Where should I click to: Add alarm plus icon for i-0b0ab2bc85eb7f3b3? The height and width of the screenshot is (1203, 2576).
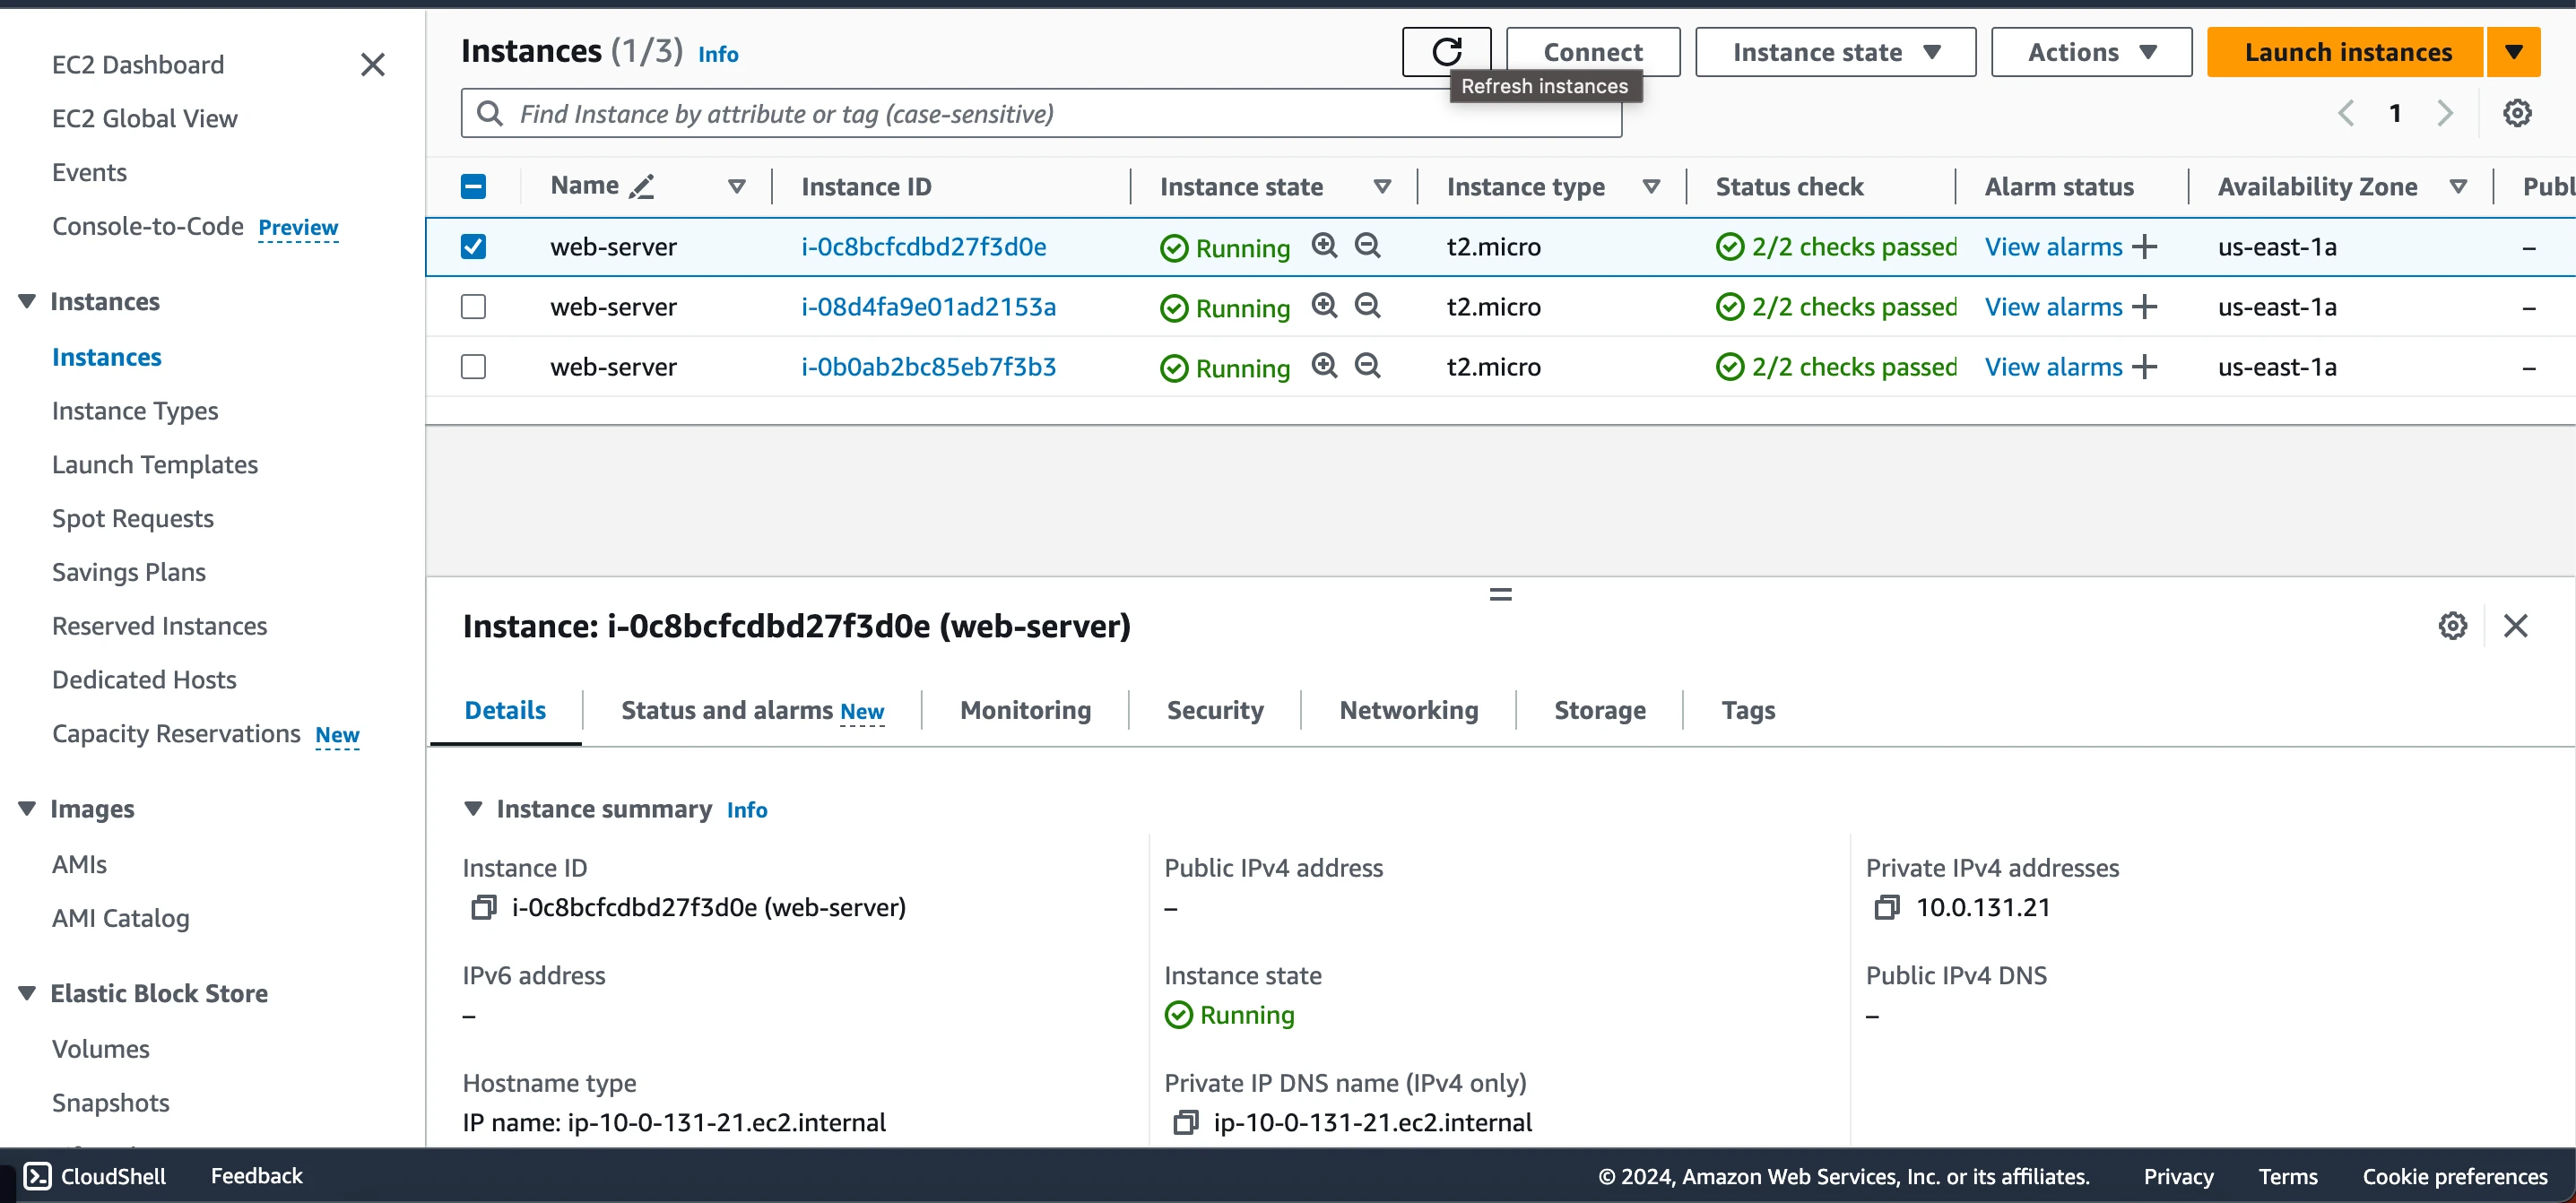[x=2144, y=367]
